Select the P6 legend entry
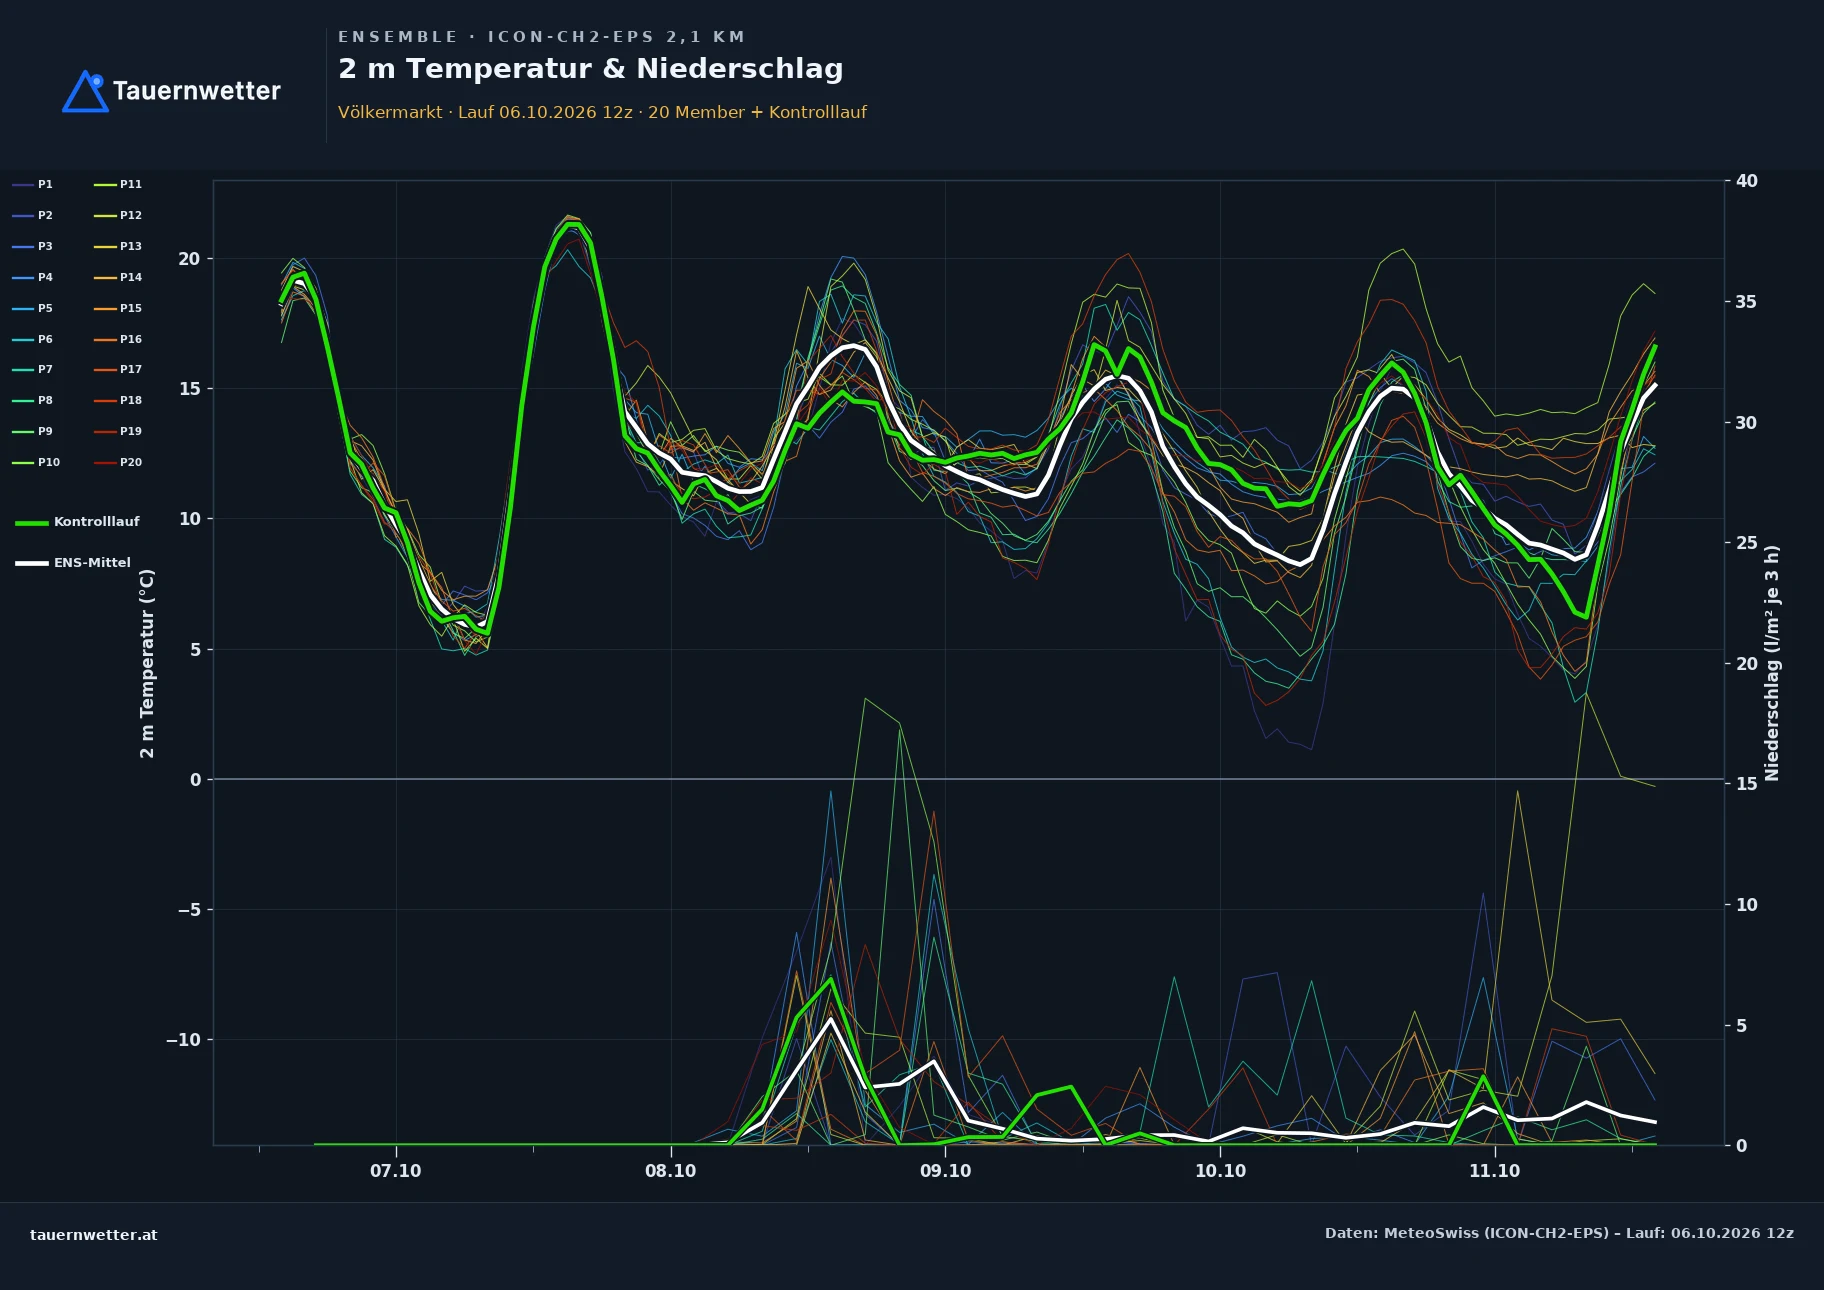This screenshot has width=1824, height=1290. [33, 339]
